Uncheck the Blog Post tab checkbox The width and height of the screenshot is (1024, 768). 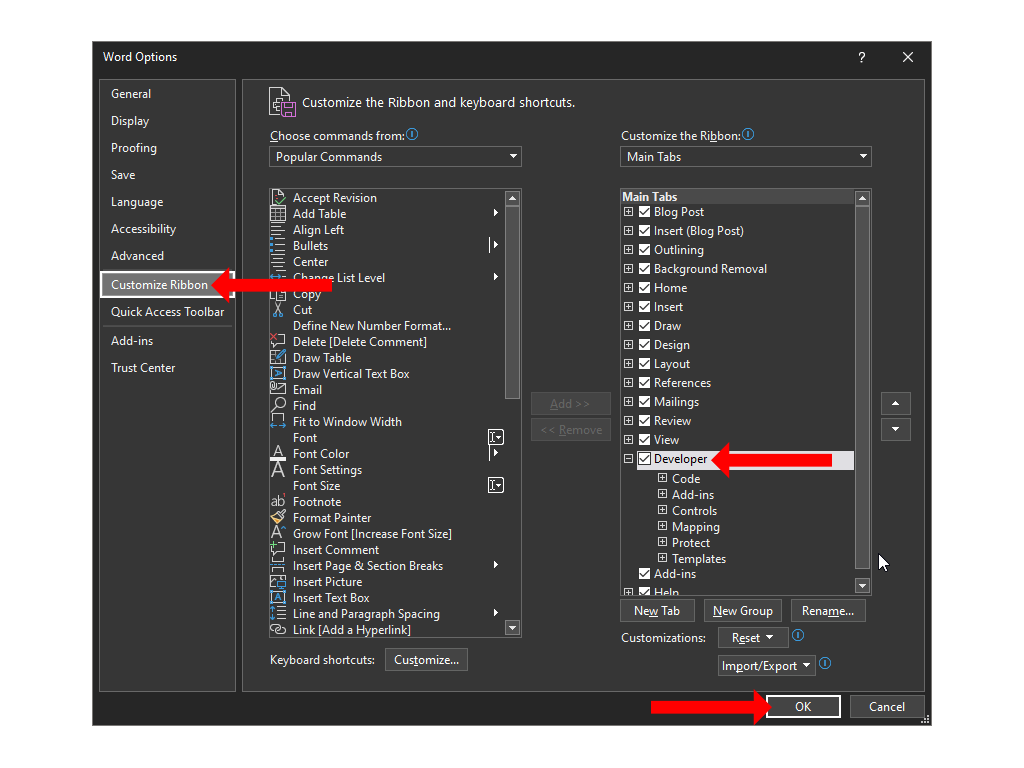click(645, 212)
